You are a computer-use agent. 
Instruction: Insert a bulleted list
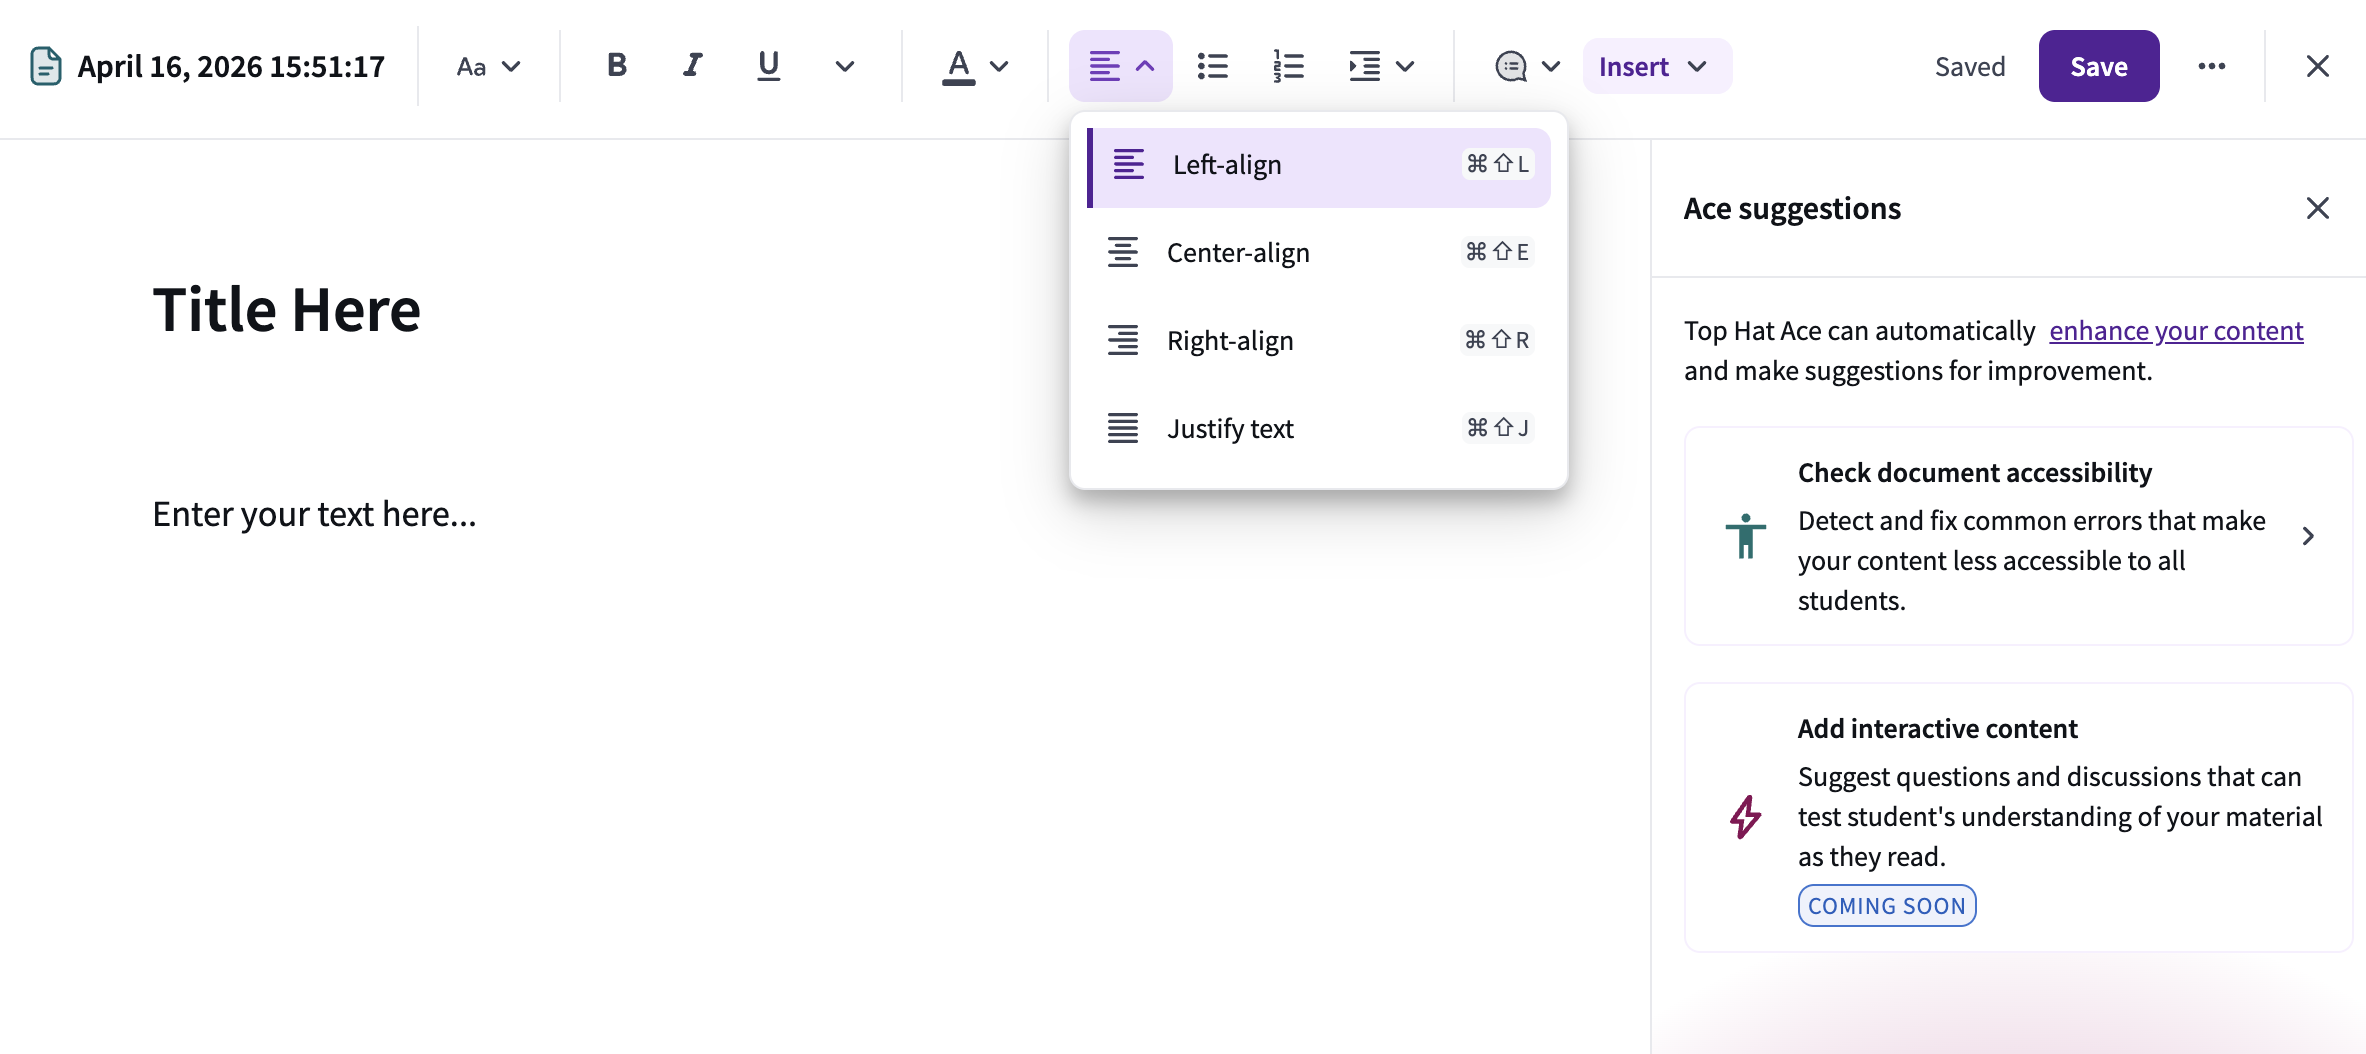[x=1213, y=67]
